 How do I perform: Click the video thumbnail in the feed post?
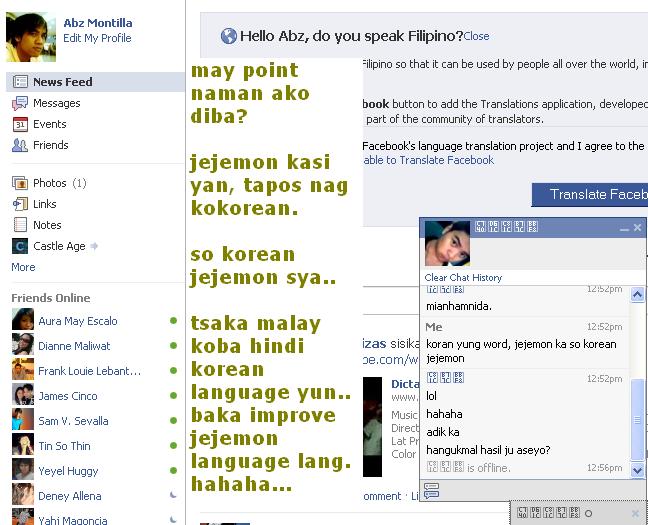tap(372, 427)
